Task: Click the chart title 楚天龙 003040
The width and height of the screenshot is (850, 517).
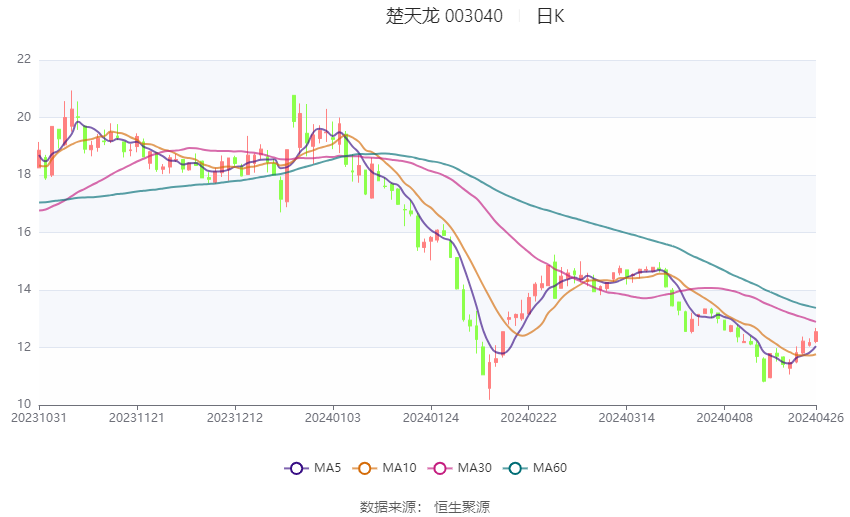Action: pos(444,16)
